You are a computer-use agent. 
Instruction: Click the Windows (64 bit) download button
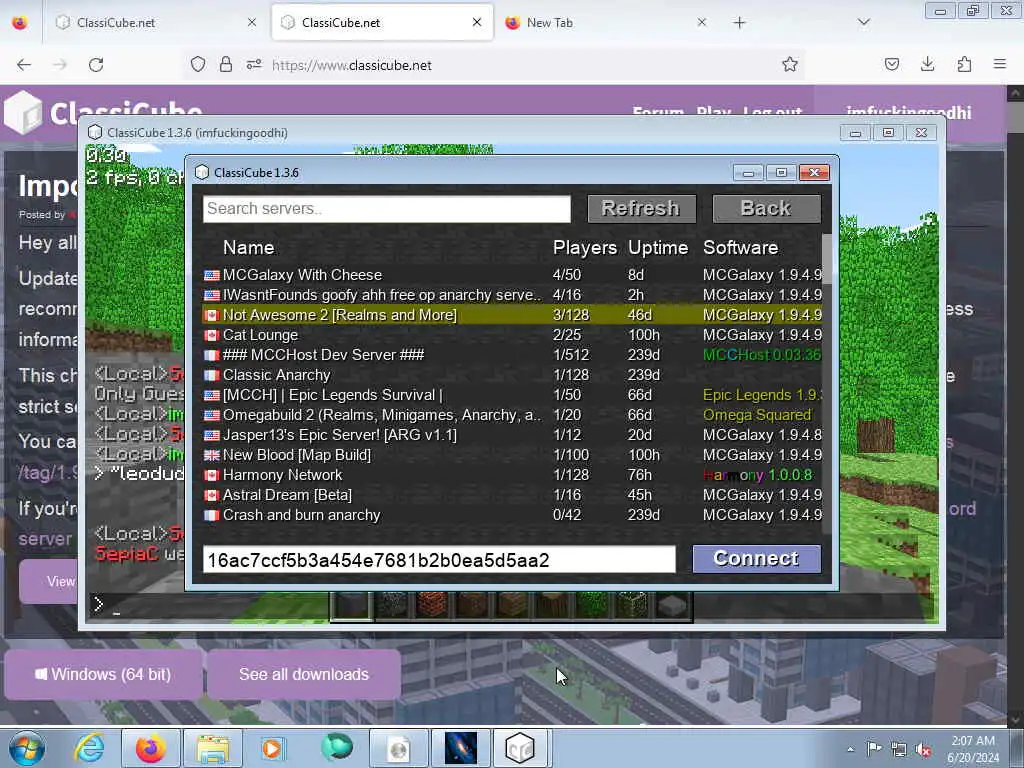click(x=103, y=675)
